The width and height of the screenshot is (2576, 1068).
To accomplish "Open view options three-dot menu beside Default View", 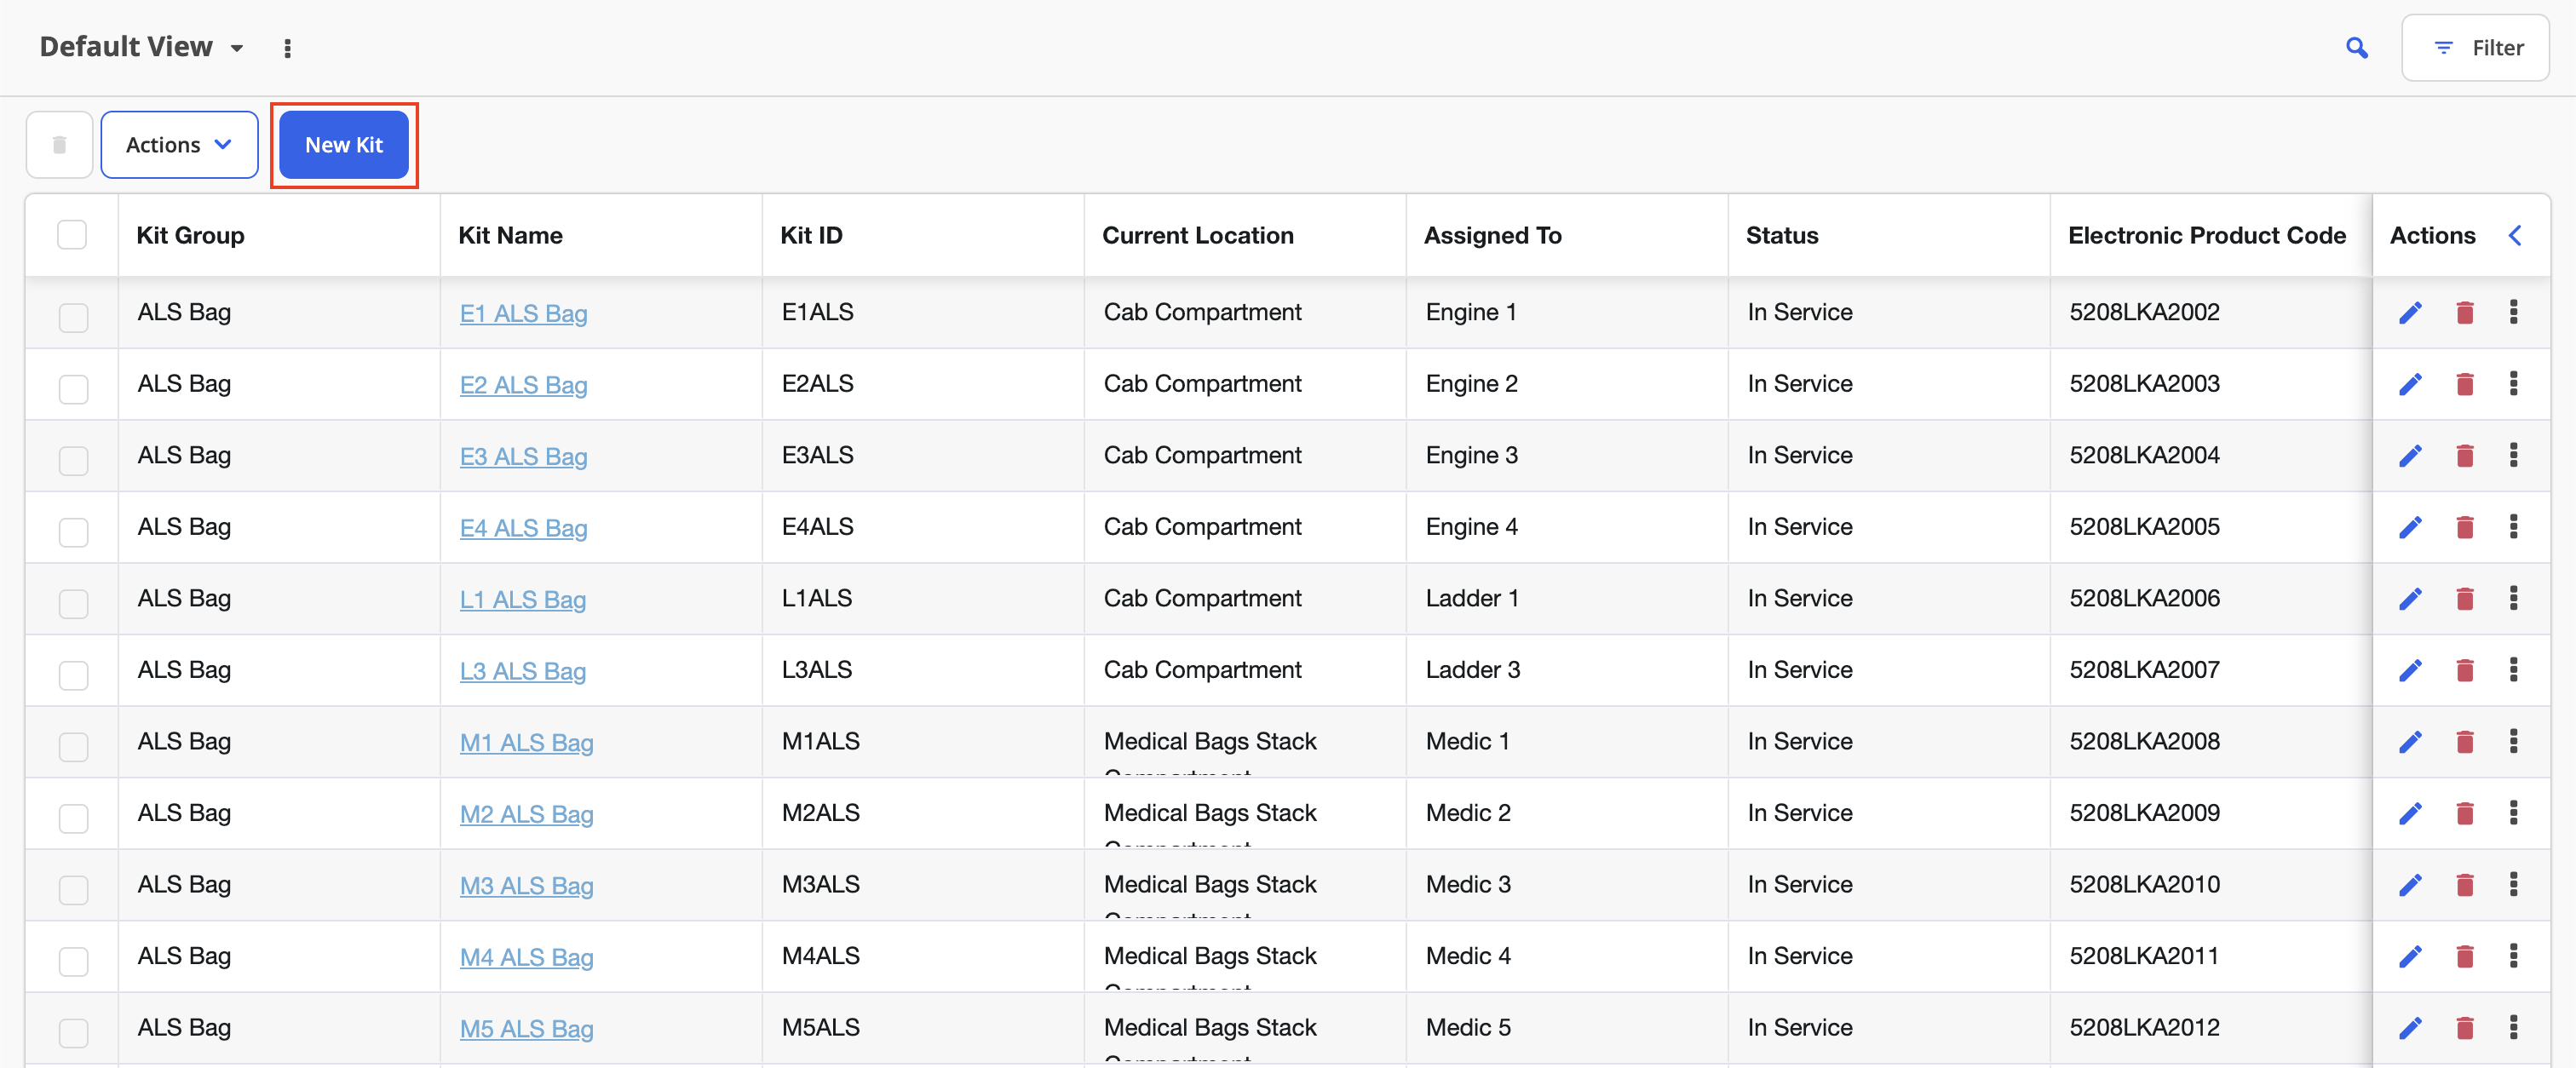I will tap(287, 48).
